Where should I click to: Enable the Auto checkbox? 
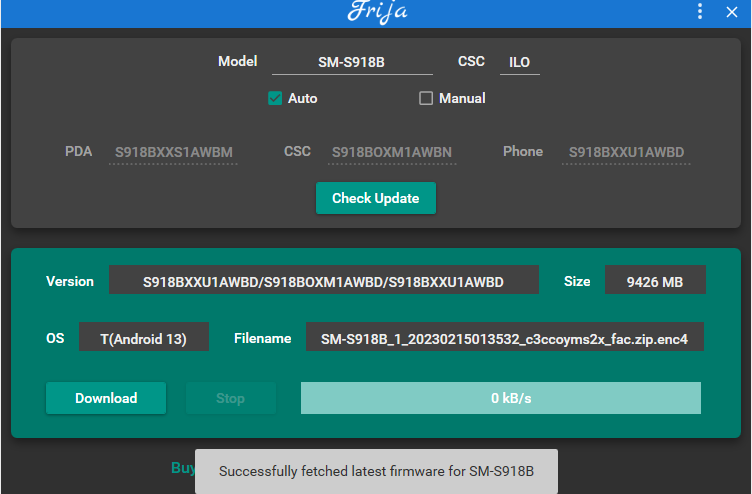coord(275,98)
